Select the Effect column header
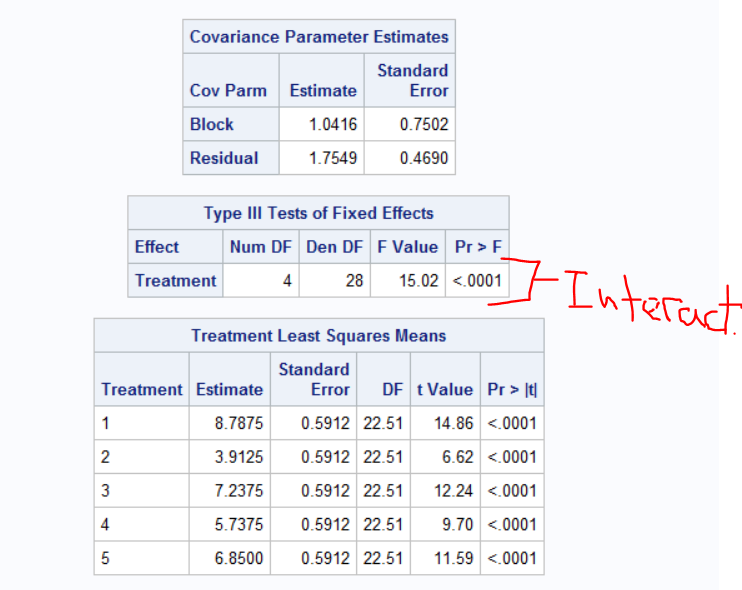The image size is (742, 590). click(x=157, y=247)
